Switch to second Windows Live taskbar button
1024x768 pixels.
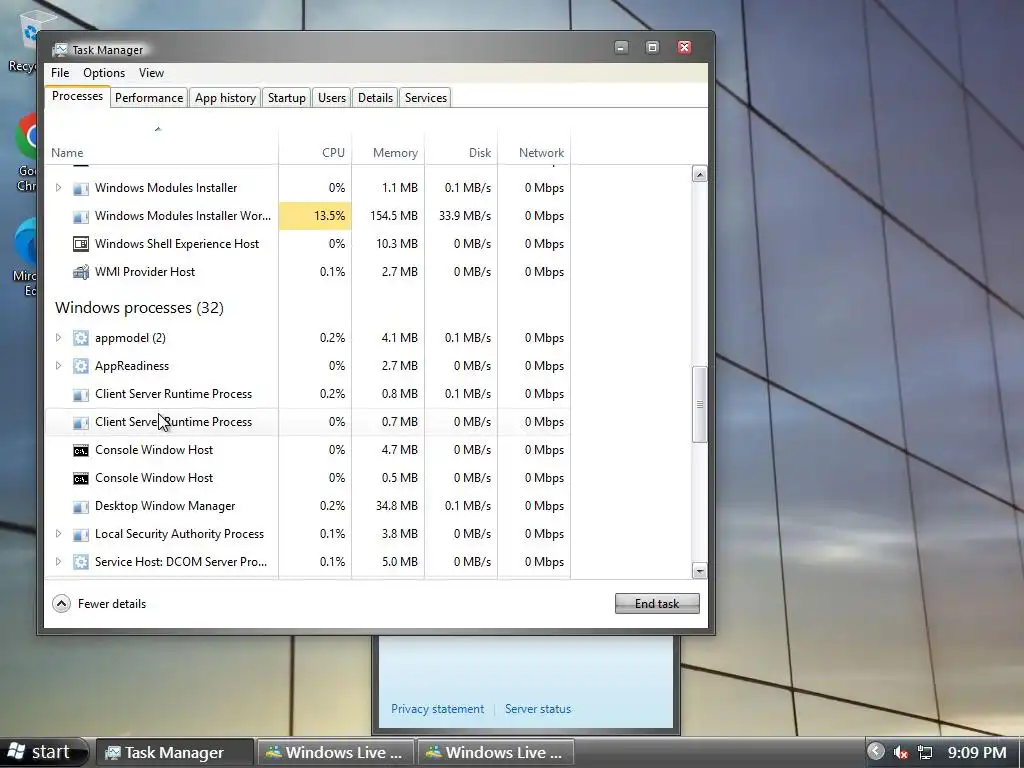[x=496, y=752]
